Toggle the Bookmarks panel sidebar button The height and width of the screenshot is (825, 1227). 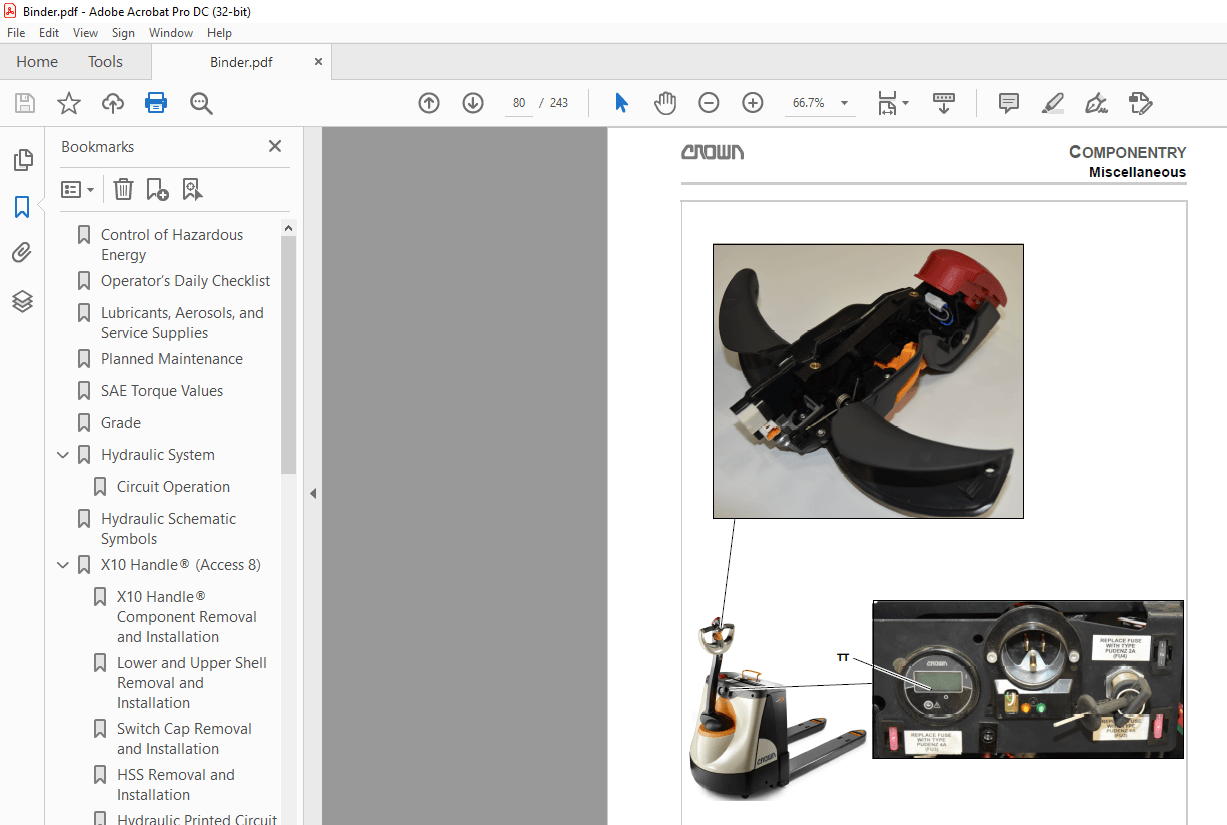tap(22, 207)
